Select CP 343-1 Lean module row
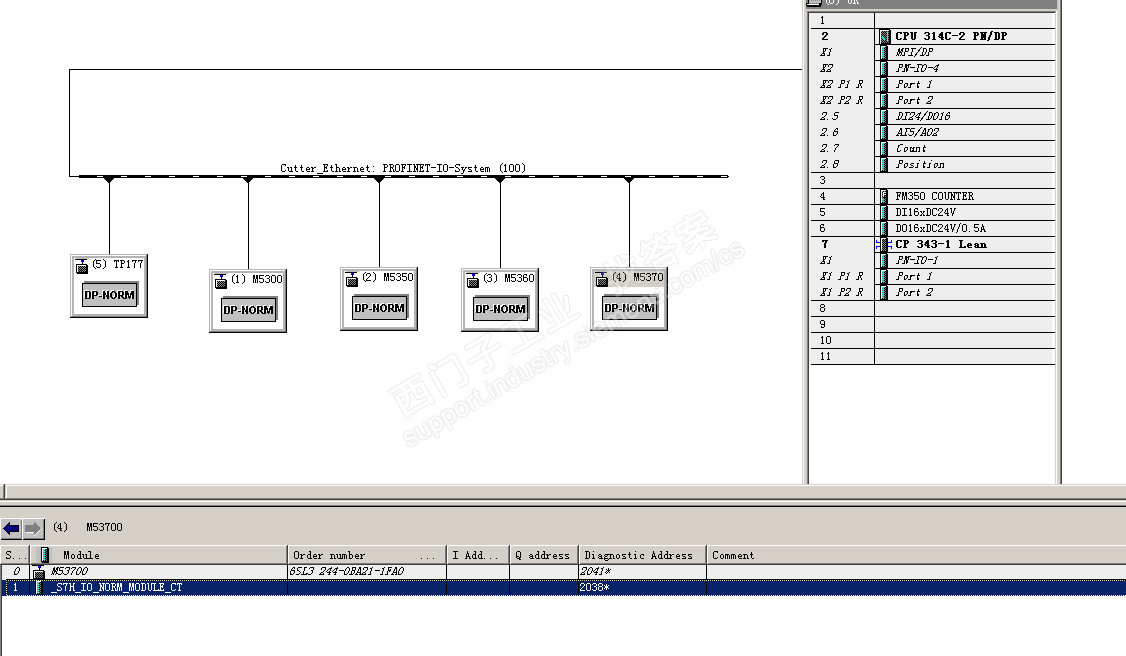 pos(933,245)
